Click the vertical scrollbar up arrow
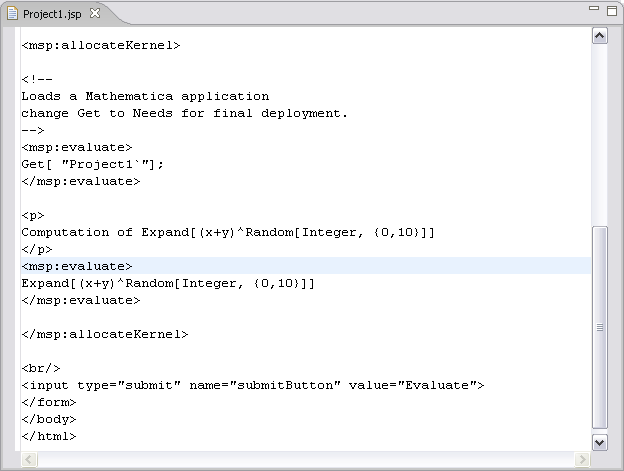624x471 pixels. 600,36
